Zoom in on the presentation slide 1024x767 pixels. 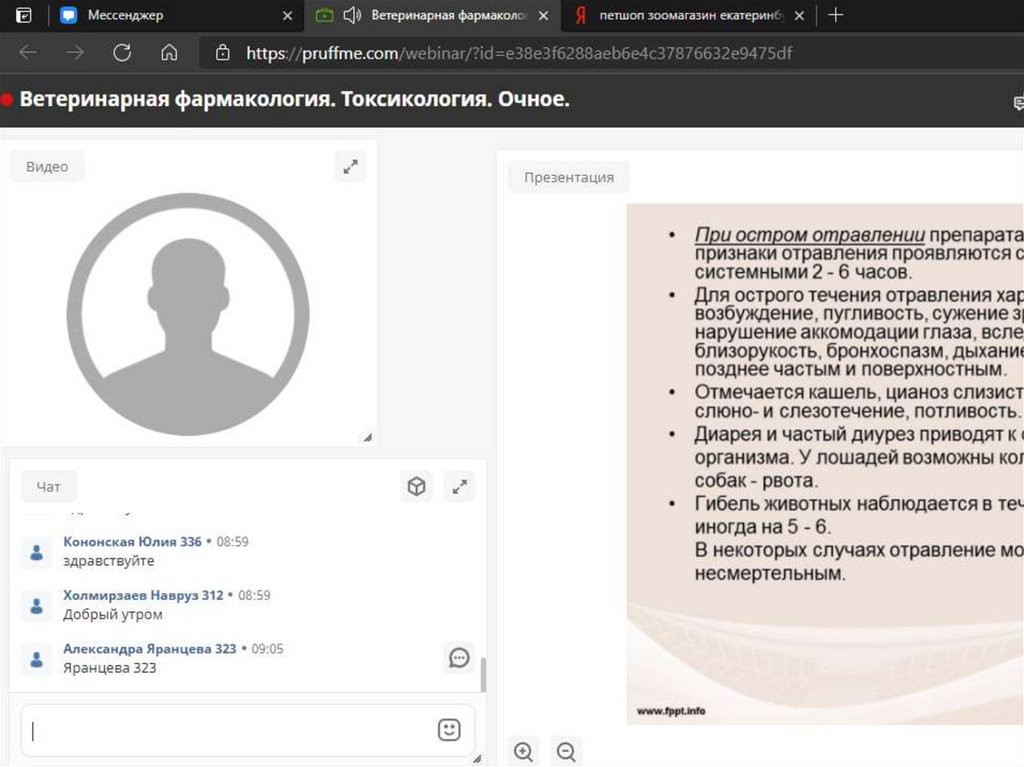(x=523, y=751)
